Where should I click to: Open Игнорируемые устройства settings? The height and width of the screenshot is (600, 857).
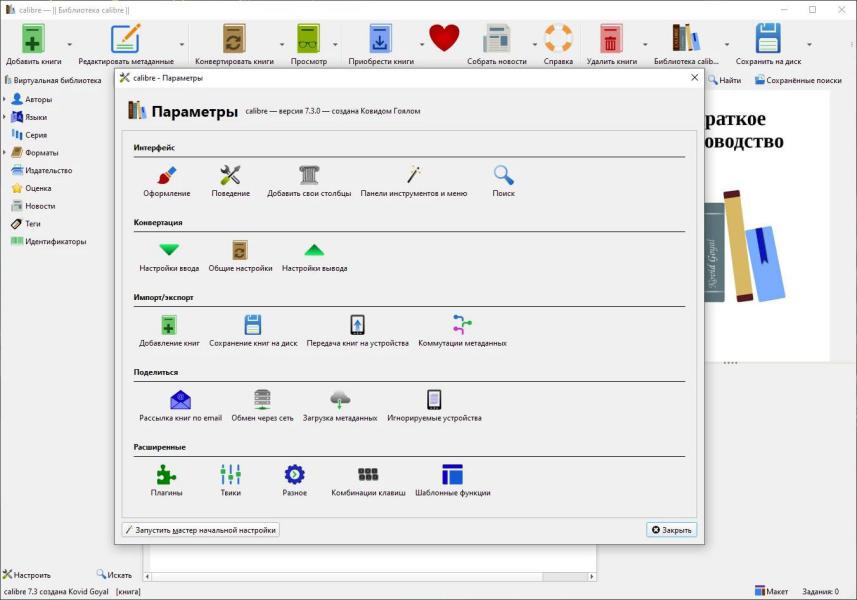click(x=435, y=406)
